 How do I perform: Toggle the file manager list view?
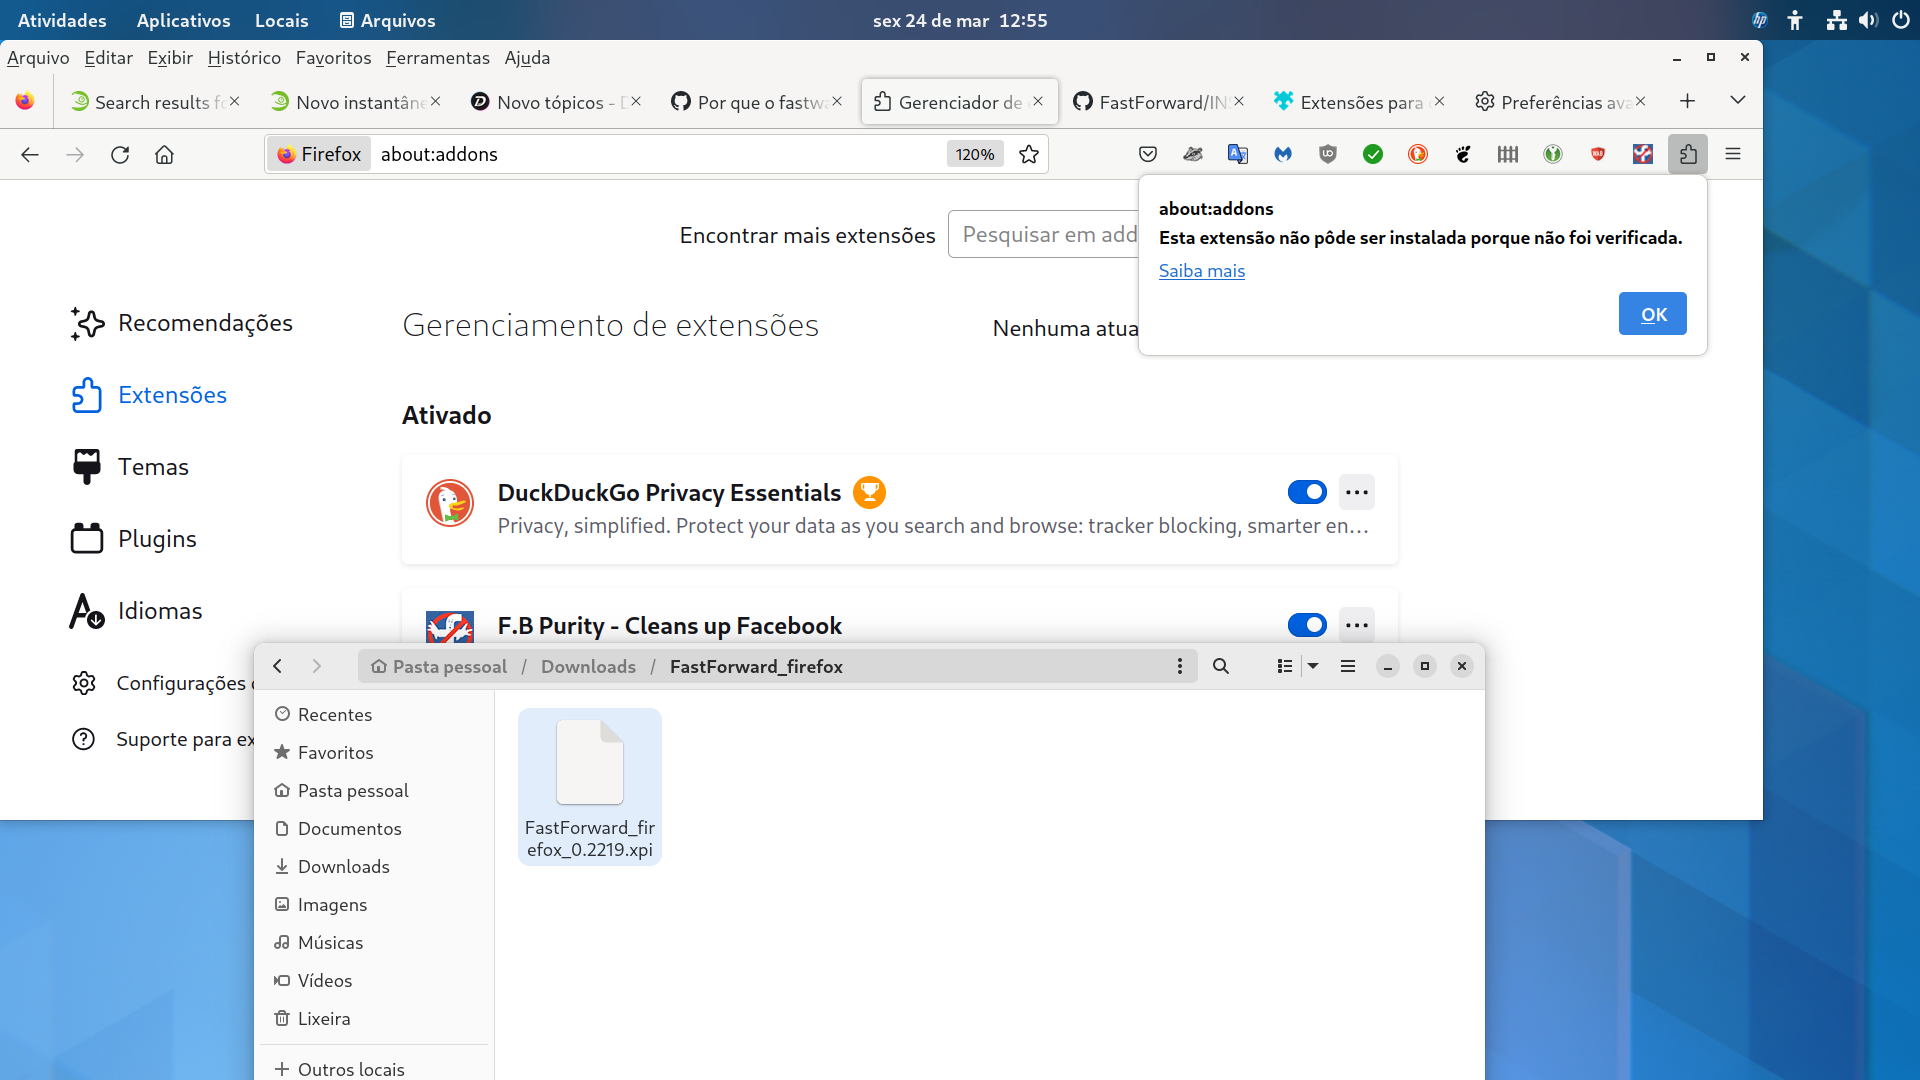[1284, 666]
